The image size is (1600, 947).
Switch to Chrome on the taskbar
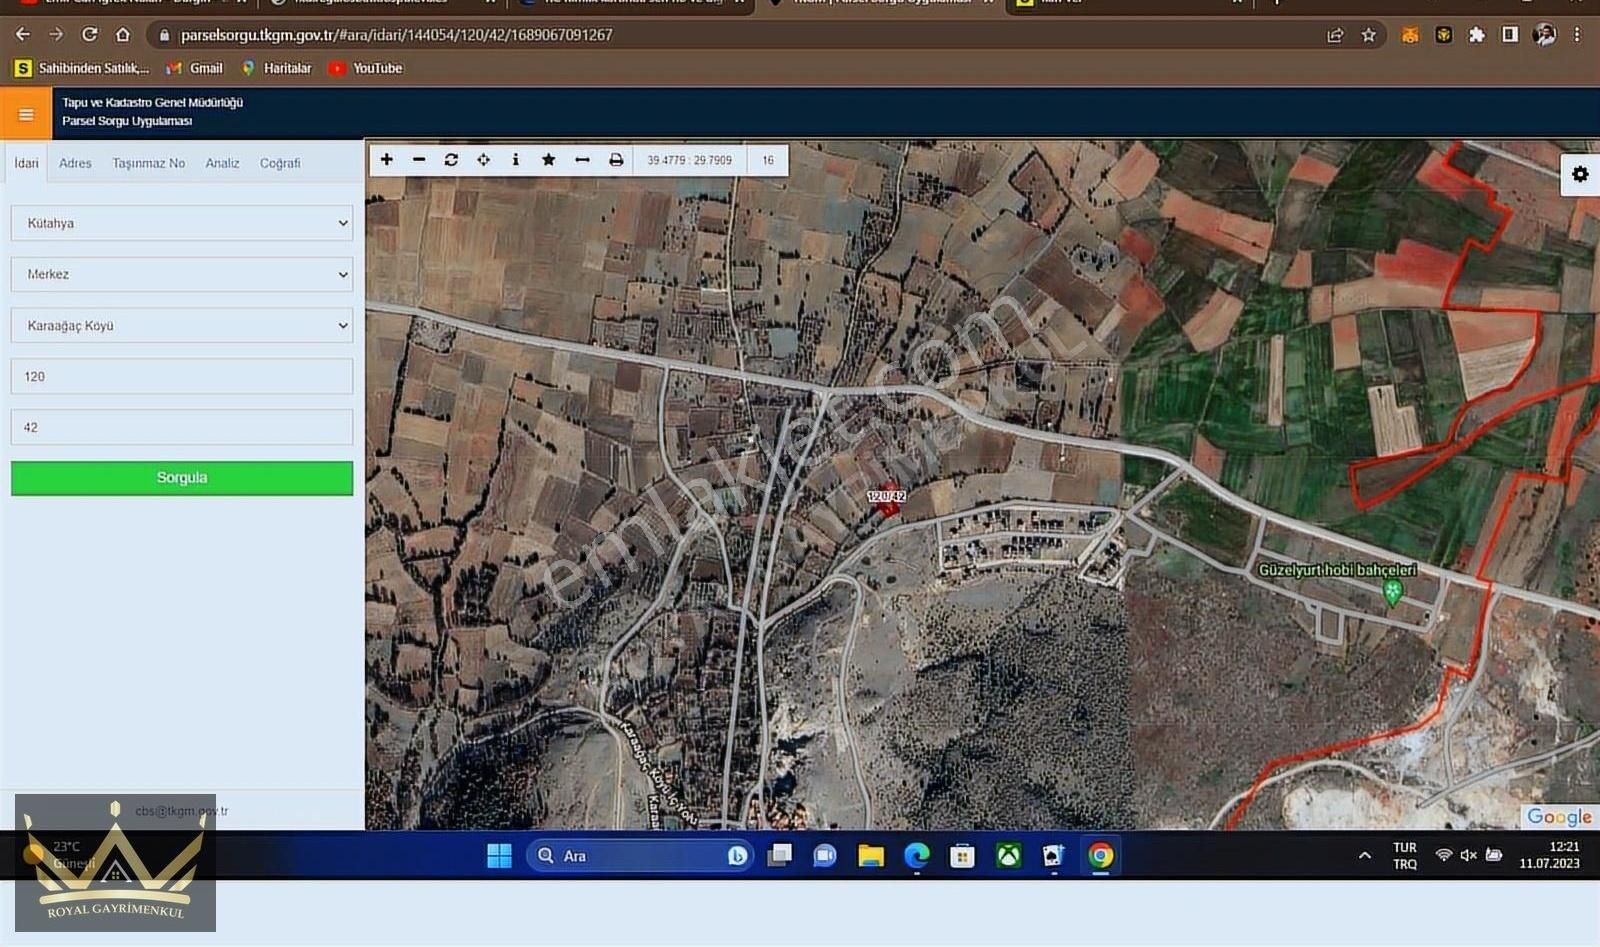1100,856
